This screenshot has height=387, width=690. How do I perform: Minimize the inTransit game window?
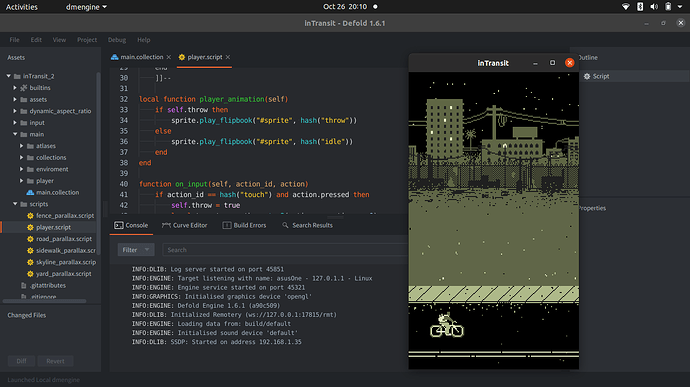click(x=535, y=63)
